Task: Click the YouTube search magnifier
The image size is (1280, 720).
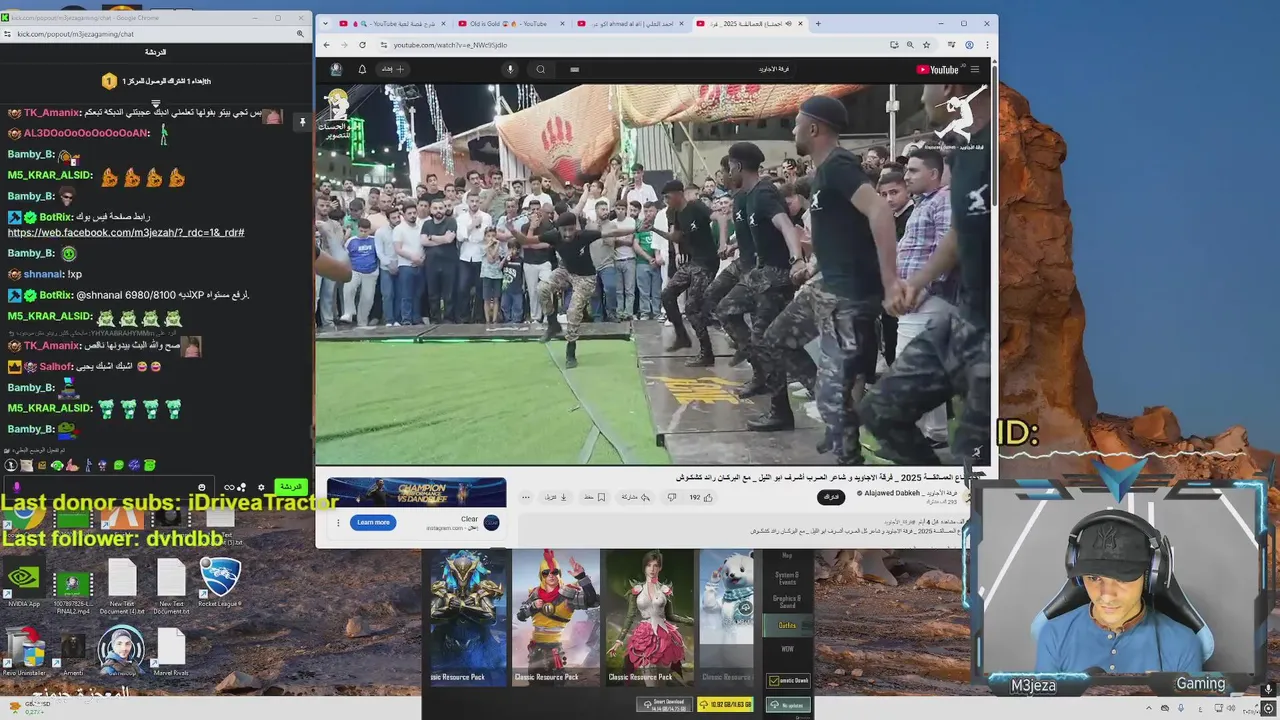Action: click(x=541, y=69)
